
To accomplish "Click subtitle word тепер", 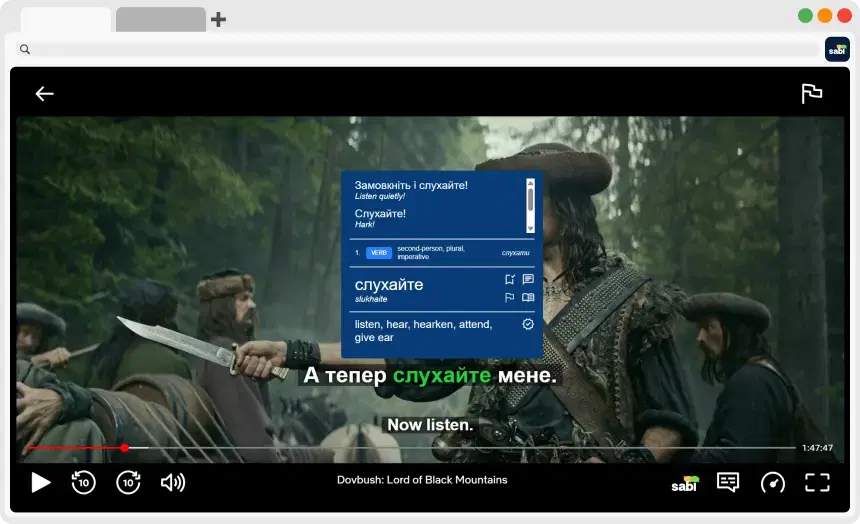I will [355, 375].
